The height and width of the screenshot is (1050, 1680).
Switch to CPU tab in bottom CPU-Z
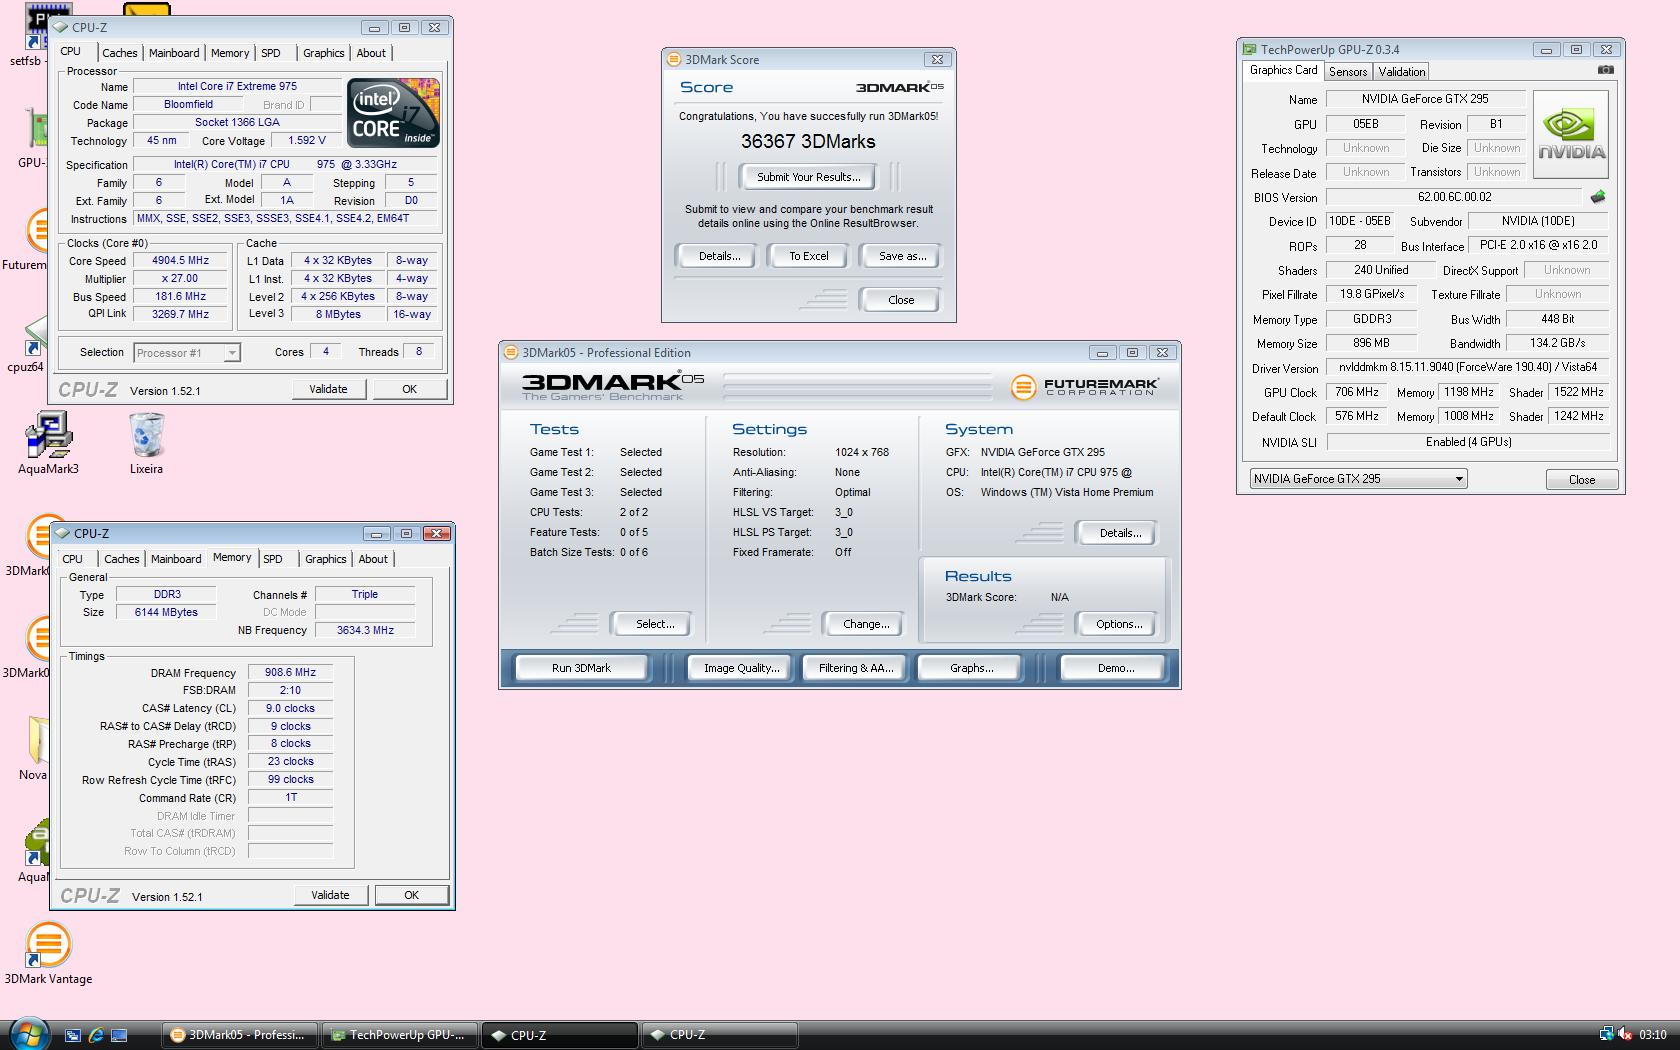(x=73, y=559)
